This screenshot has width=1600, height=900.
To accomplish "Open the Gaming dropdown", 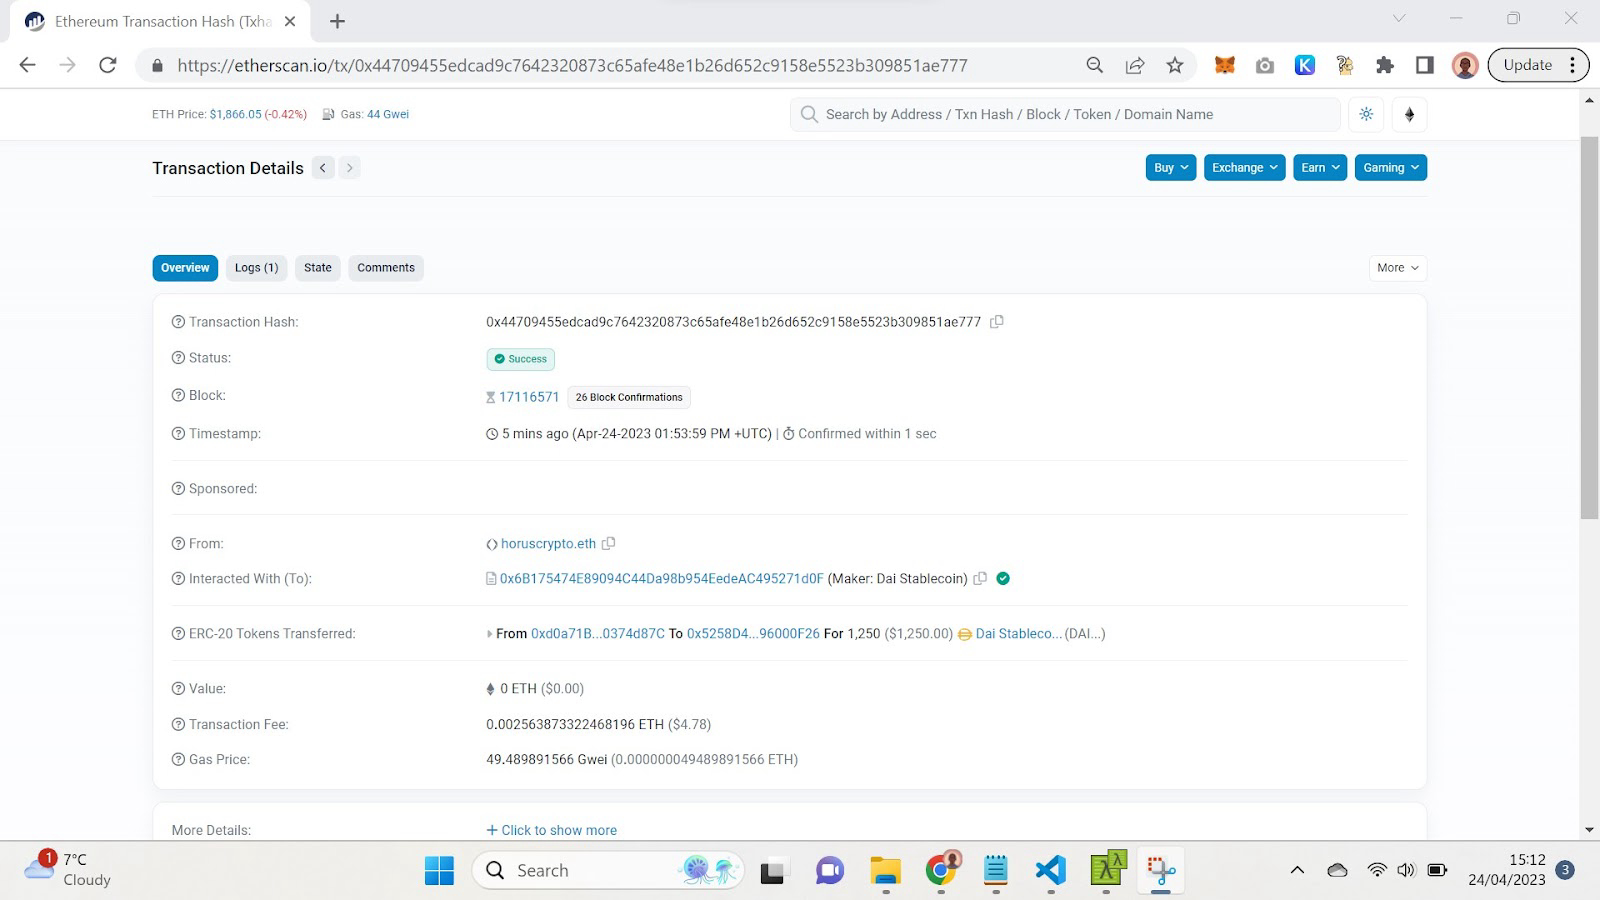I will (1390, 168).
